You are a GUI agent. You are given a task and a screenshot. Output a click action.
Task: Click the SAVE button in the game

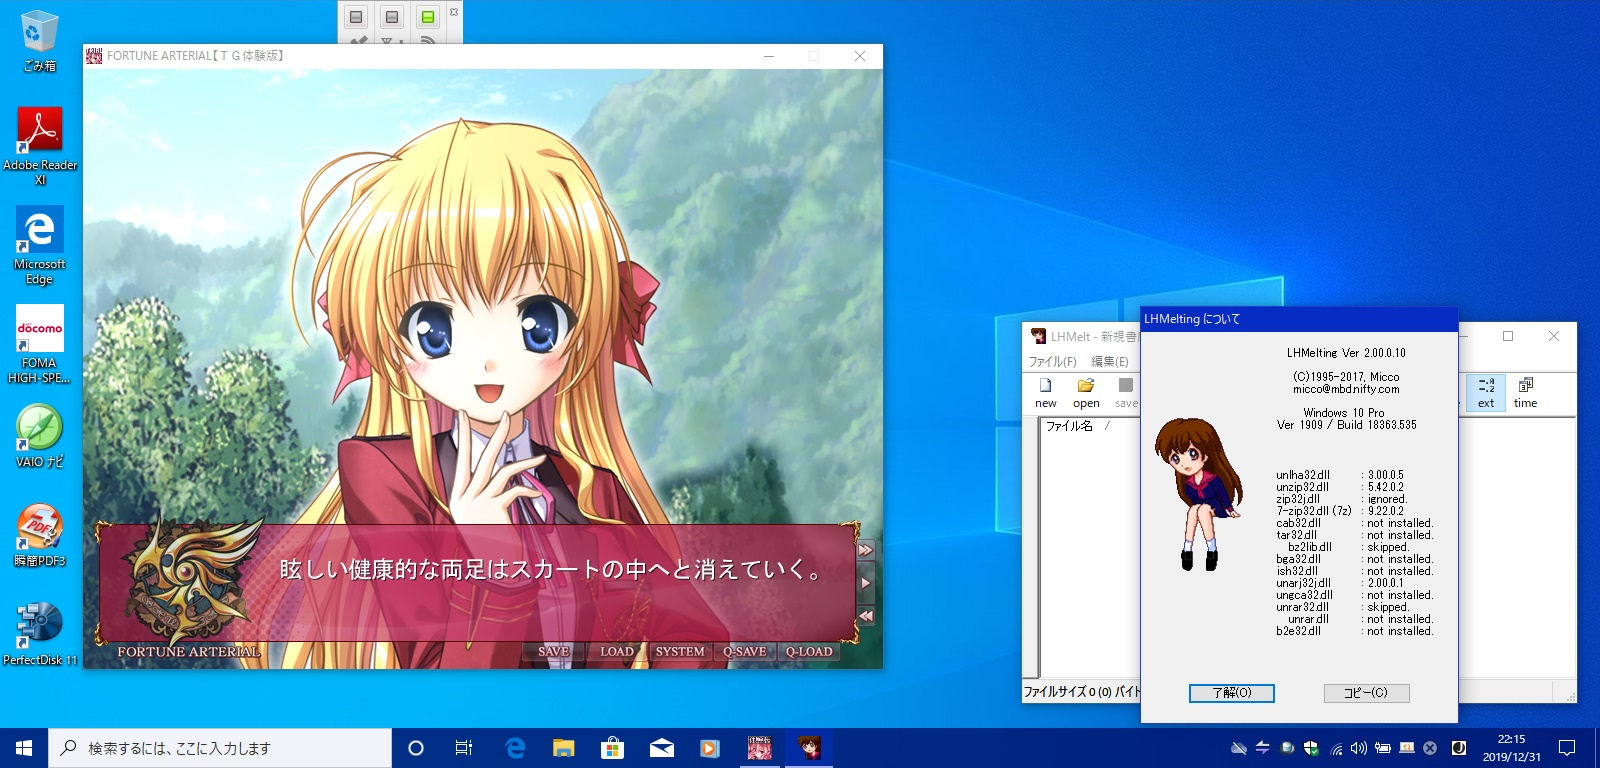(x=553, y=651)
